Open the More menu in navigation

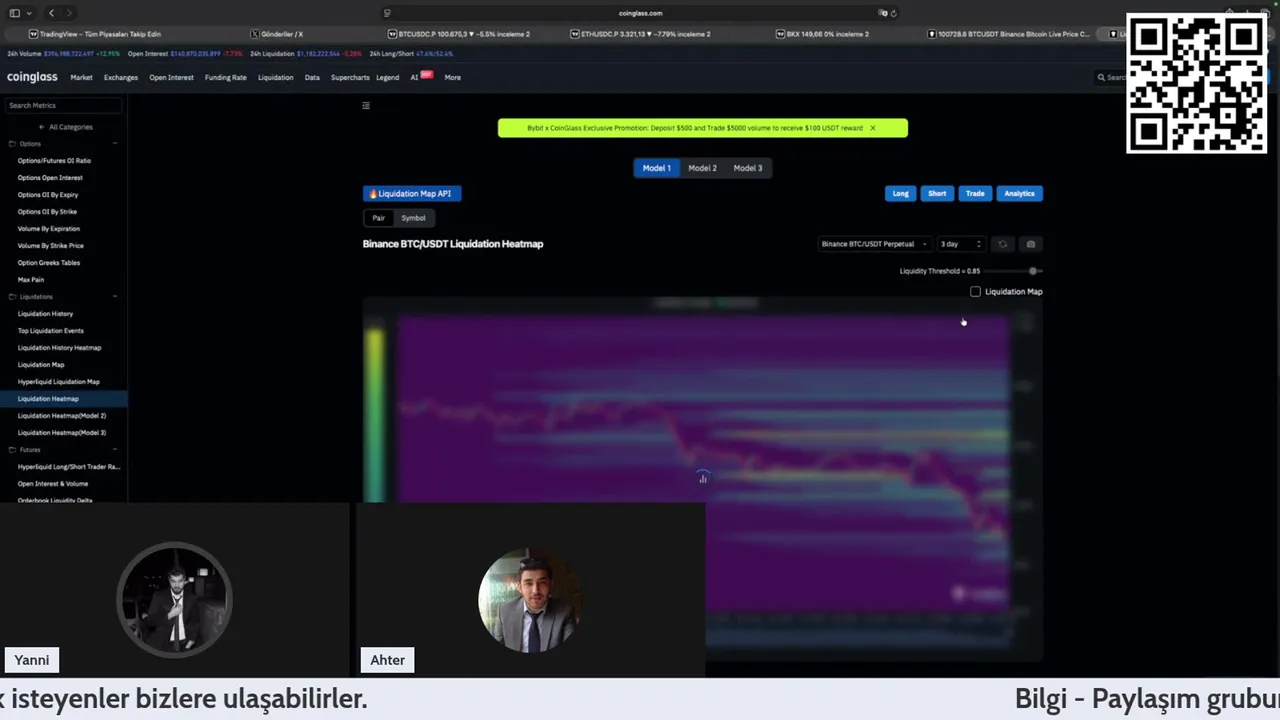(453, 77)
